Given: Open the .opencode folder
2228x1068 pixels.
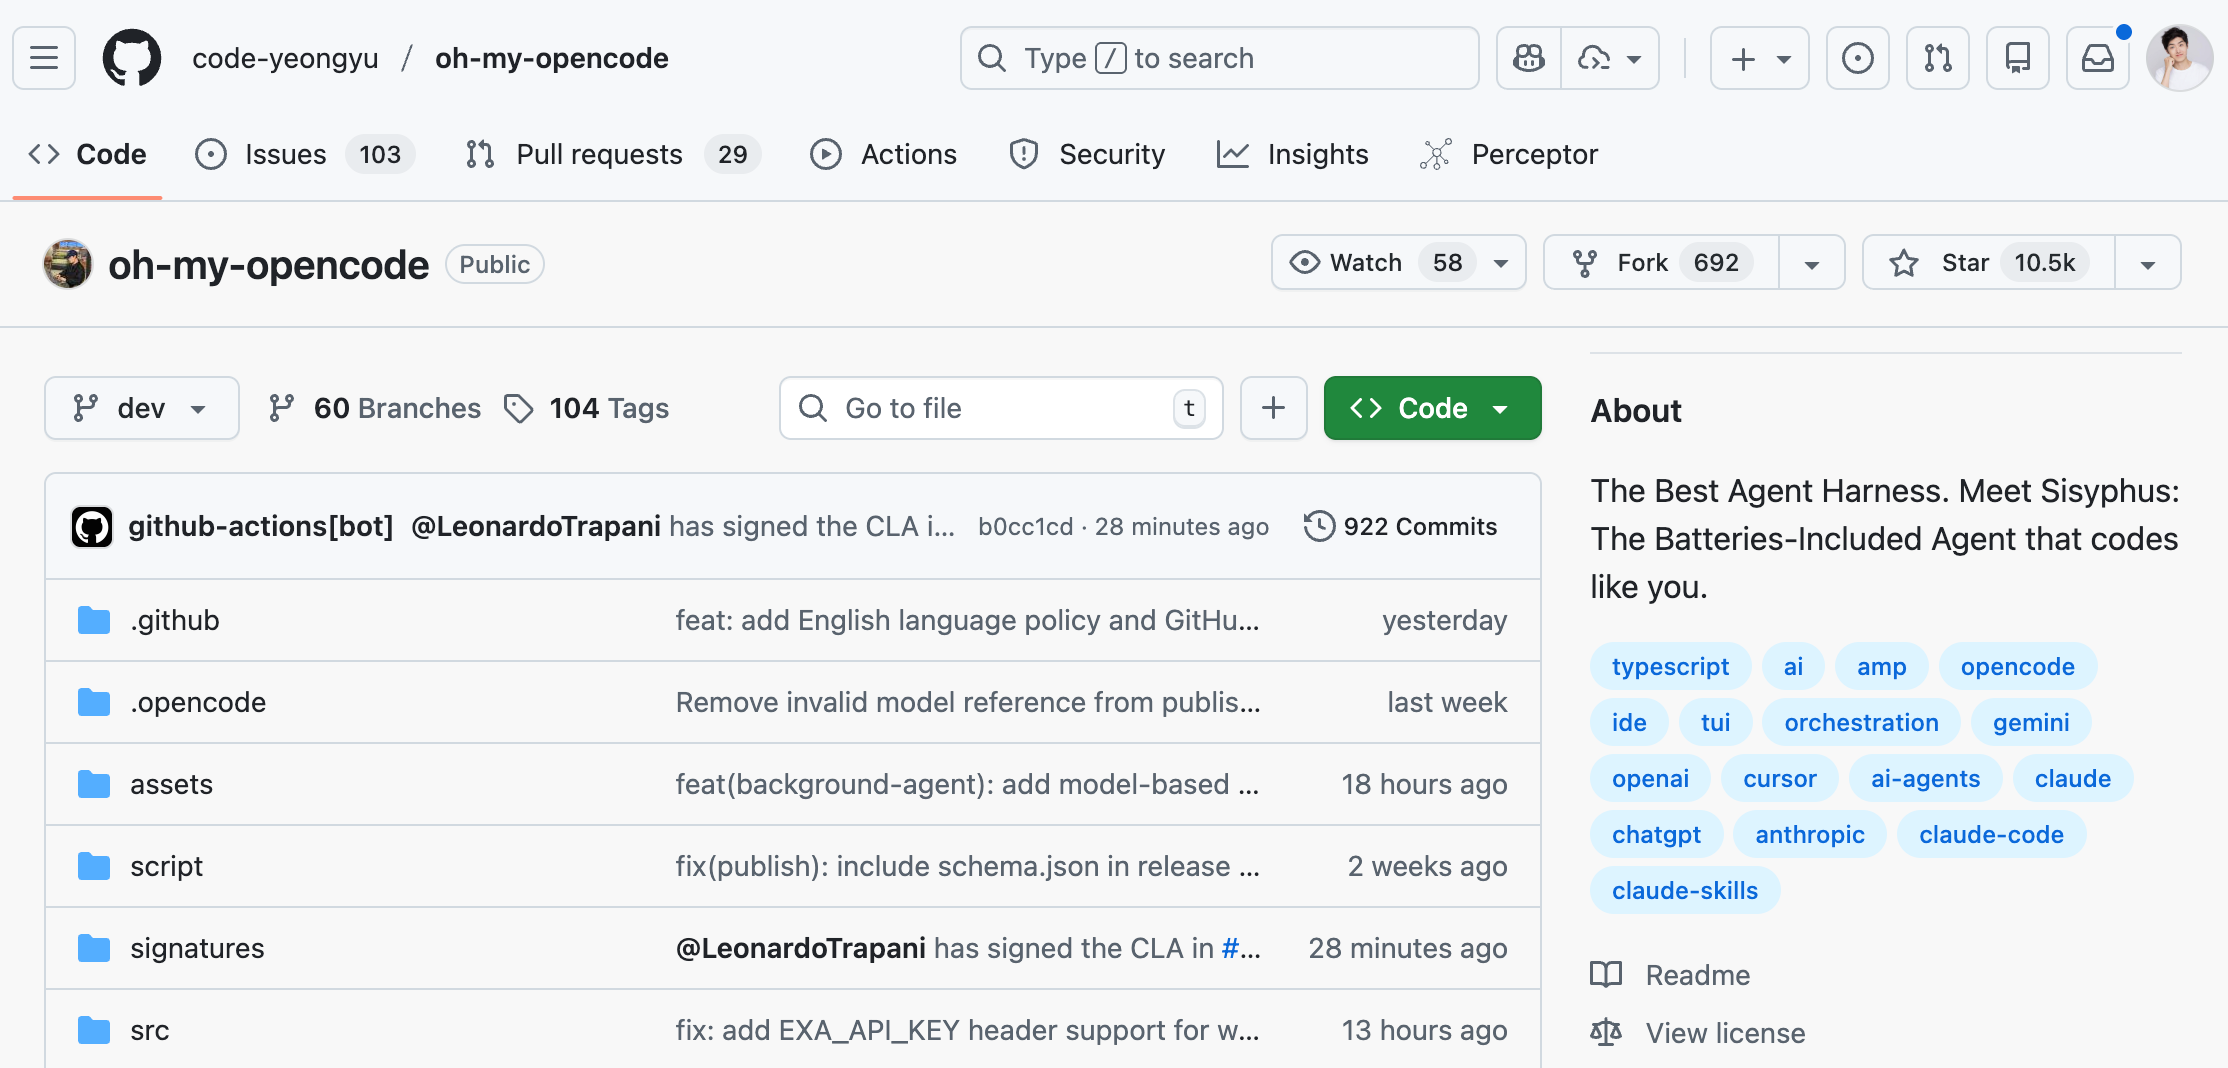Looking at the screenshot, I should (x=198, y=702).
